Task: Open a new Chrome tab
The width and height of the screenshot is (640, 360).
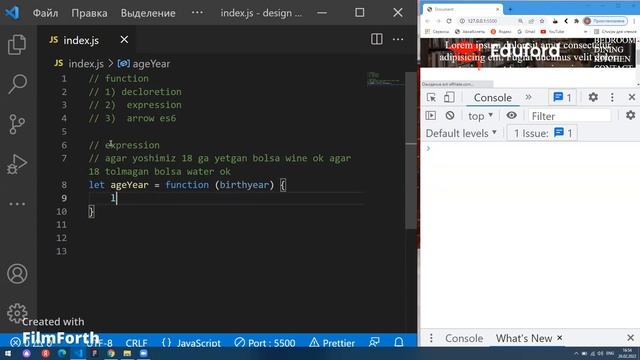Action: tap(510, 9)
